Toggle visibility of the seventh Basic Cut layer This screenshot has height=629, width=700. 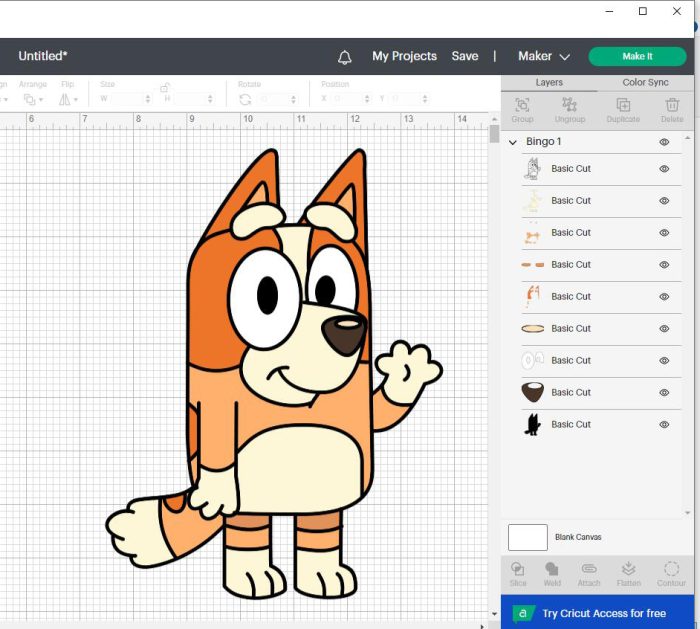tap(664, 361)
